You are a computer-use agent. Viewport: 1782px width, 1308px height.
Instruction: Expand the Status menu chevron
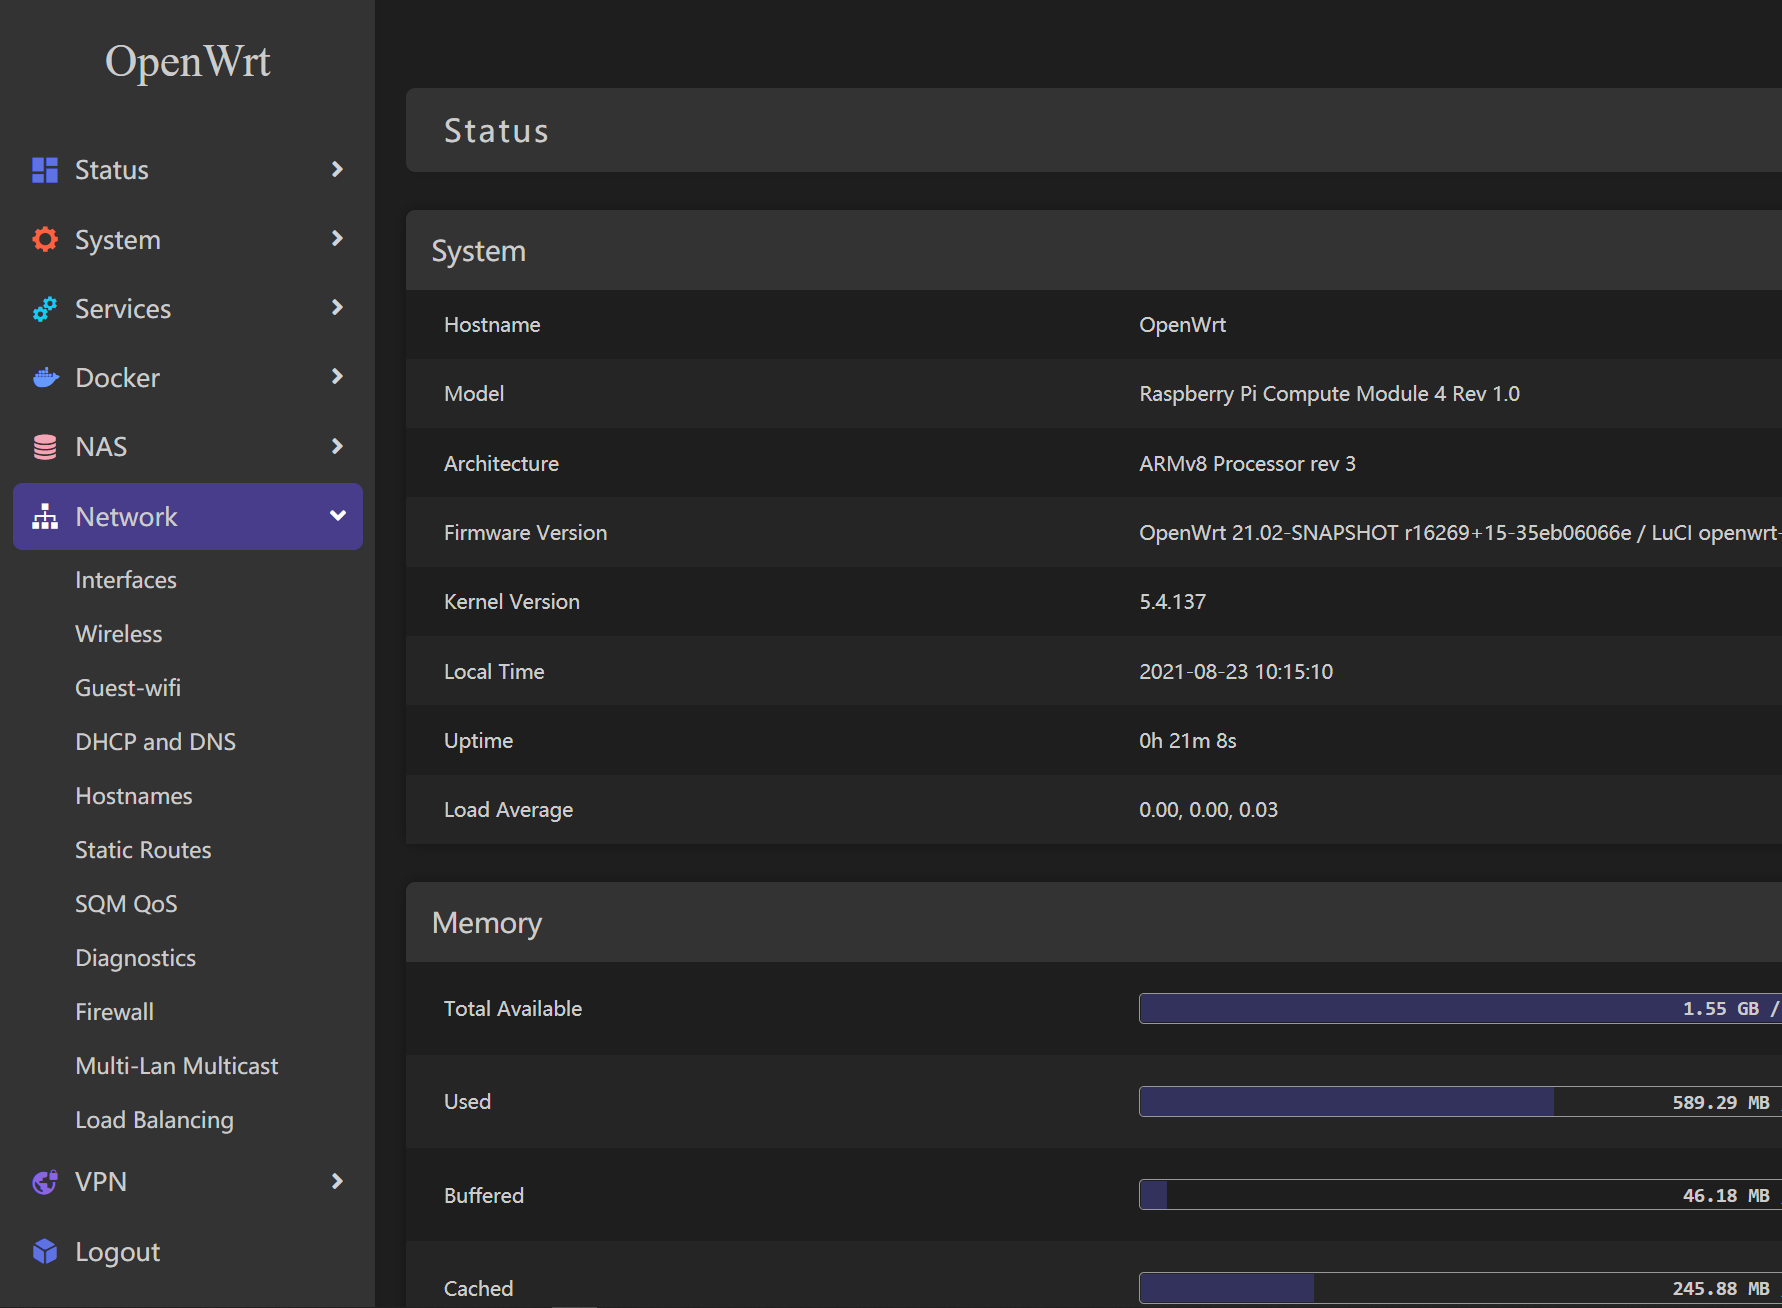337,170
